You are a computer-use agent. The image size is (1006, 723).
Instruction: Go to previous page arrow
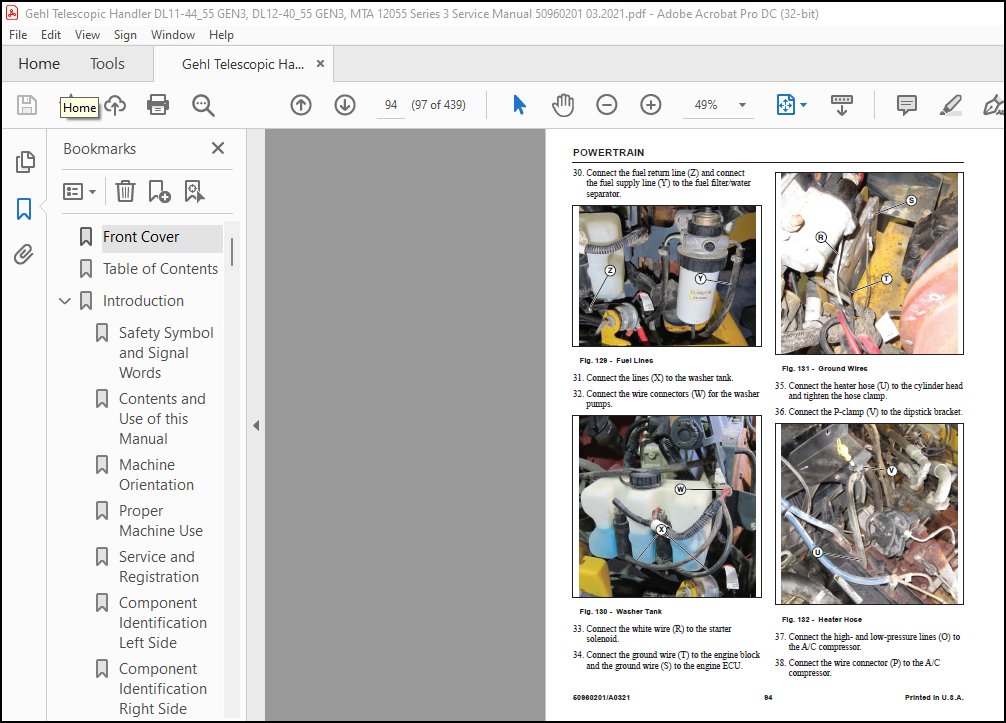[301, 105]
